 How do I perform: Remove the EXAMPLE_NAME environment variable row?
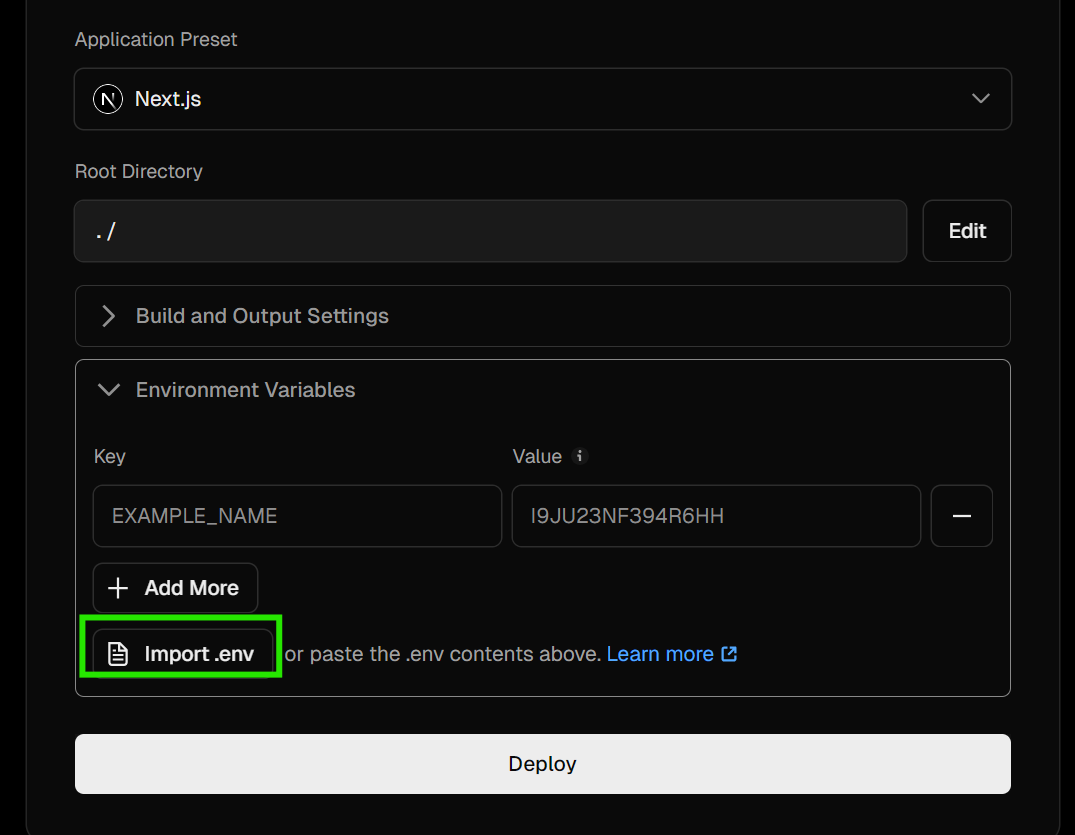tap(961, 516)
